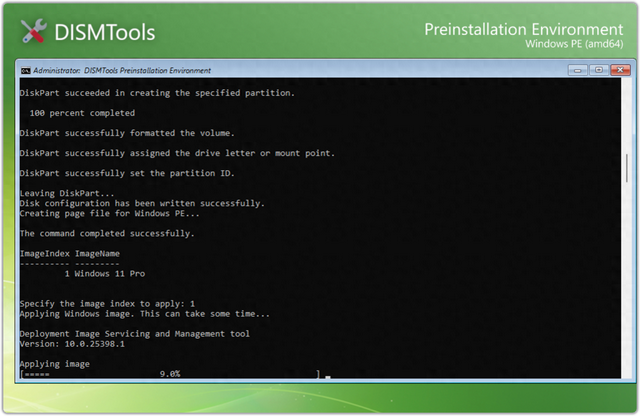Click 'DiskPart successfully formatted the volume.' line

(x=127, y=133)
